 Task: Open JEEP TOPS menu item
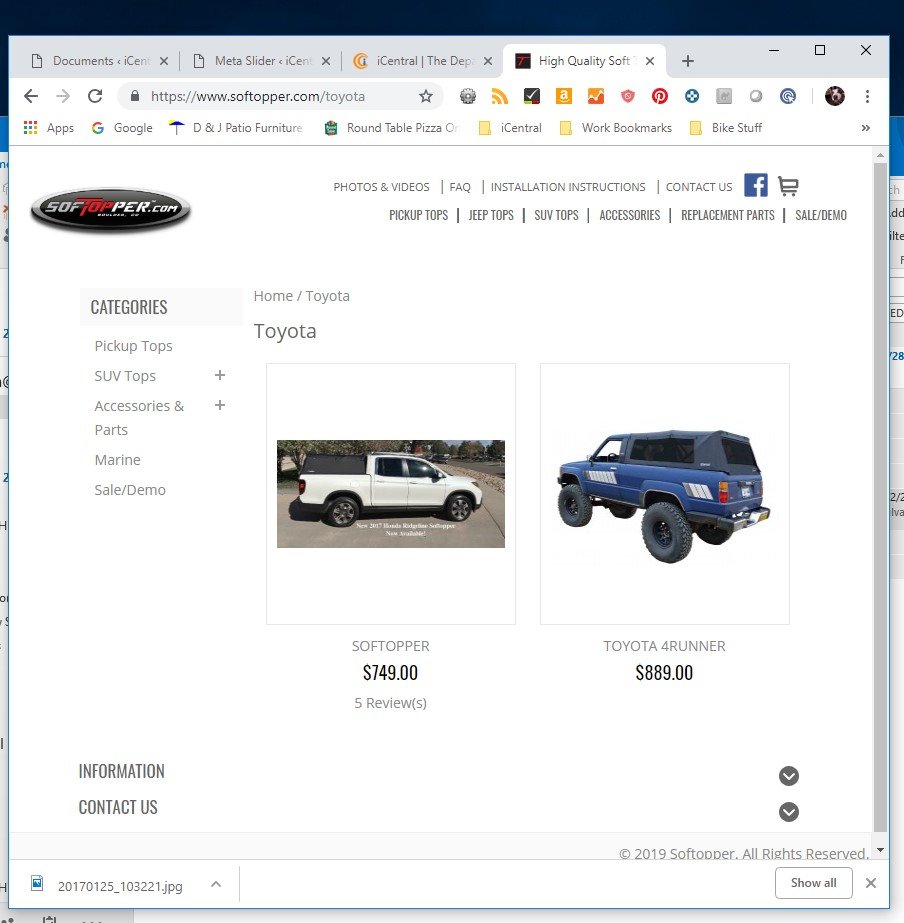[491, 215]
